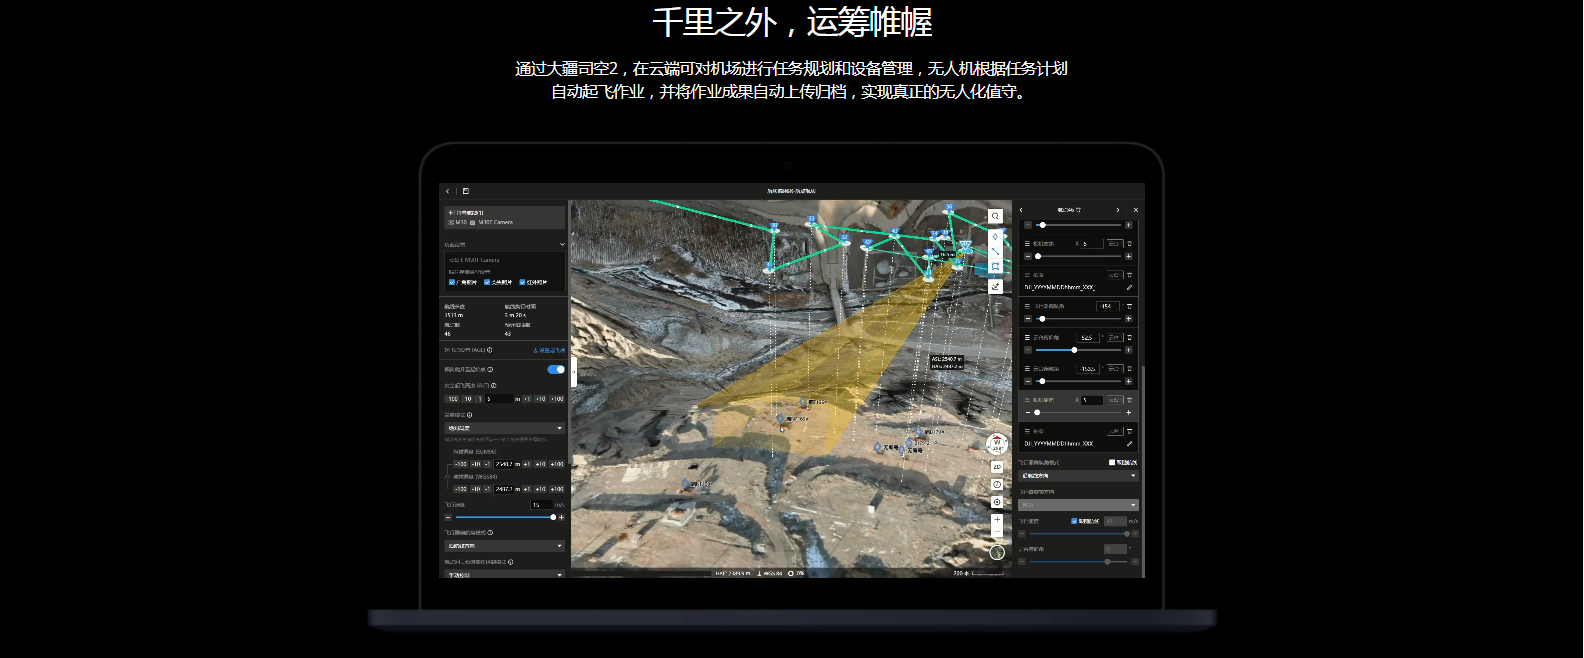Select the waypoint marker tool on the map toolbar
1584x658 pixels.
coord(995,237)
